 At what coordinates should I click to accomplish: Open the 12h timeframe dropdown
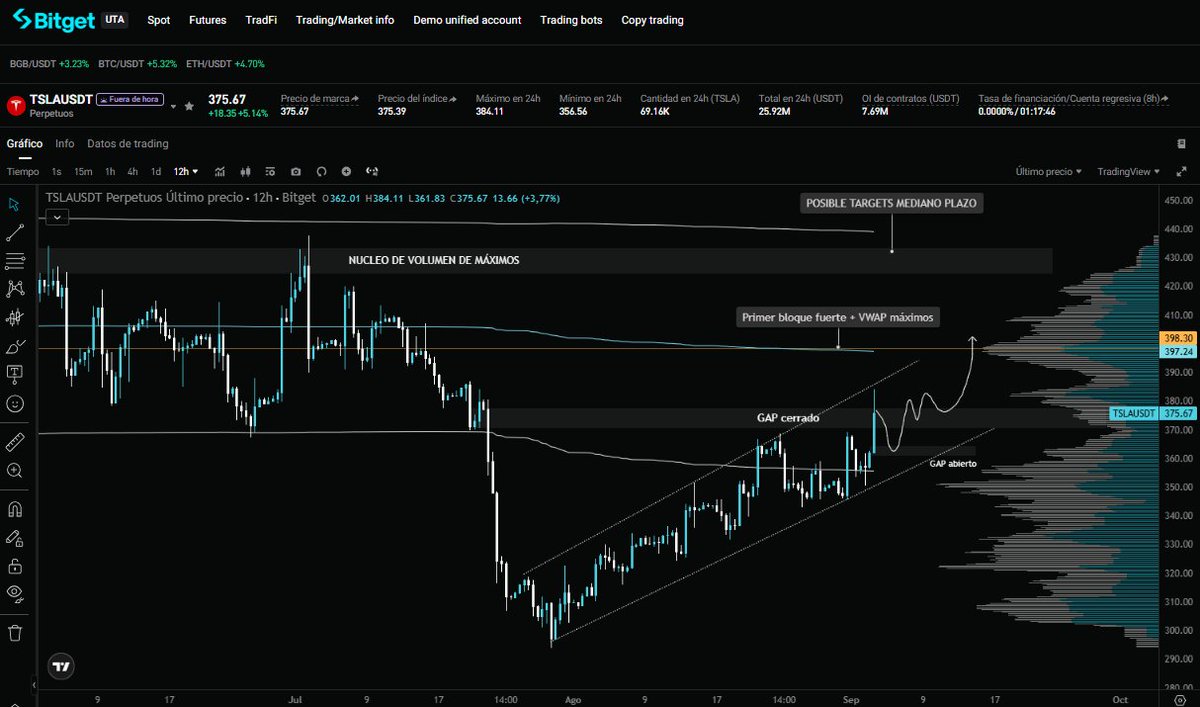[186, 171]
